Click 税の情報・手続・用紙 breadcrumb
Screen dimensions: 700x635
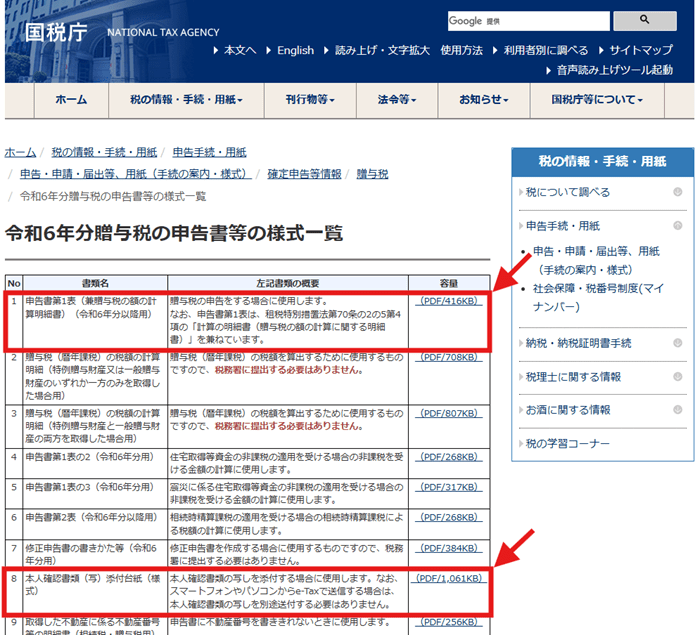pyautogui.click(x=104, y=152)
